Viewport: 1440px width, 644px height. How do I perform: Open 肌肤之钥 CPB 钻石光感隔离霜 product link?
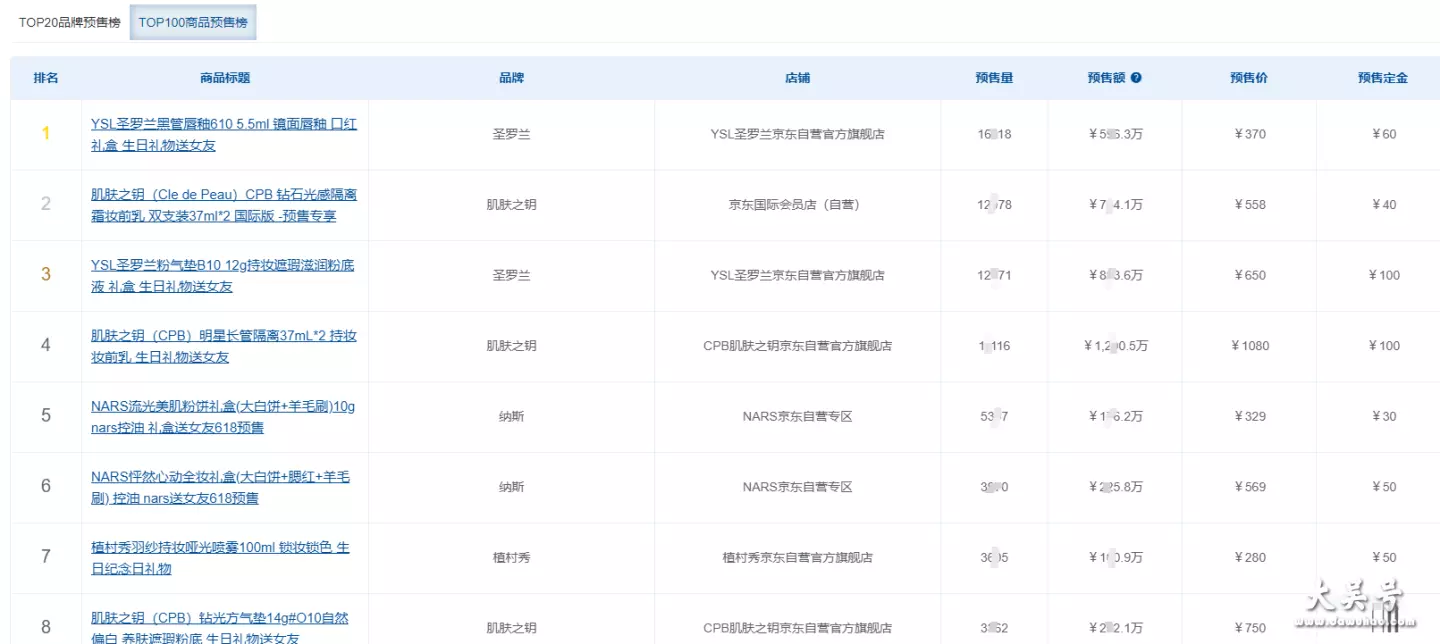coord(223,205)
